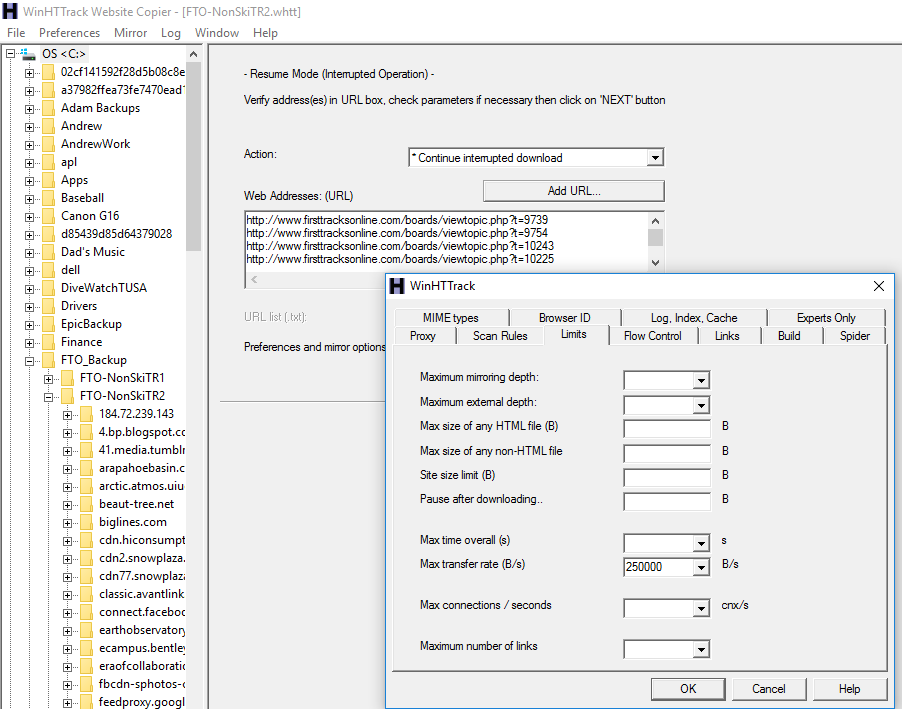The height and width of the screenshot is (709, 902).
Task: Click the WinHTTrack dialog title icon
Action: pos(397,286)
